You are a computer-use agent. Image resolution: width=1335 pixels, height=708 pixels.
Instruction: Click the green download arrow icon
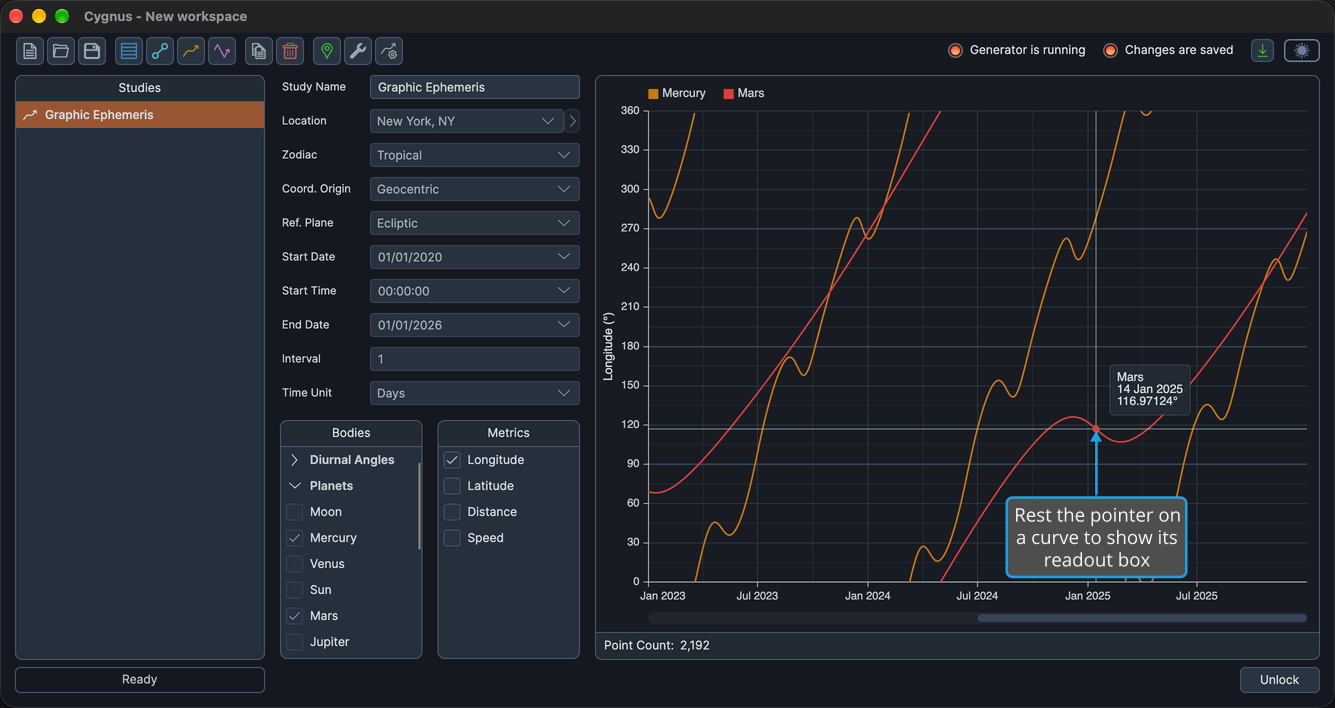click(x=1263, y=51)
